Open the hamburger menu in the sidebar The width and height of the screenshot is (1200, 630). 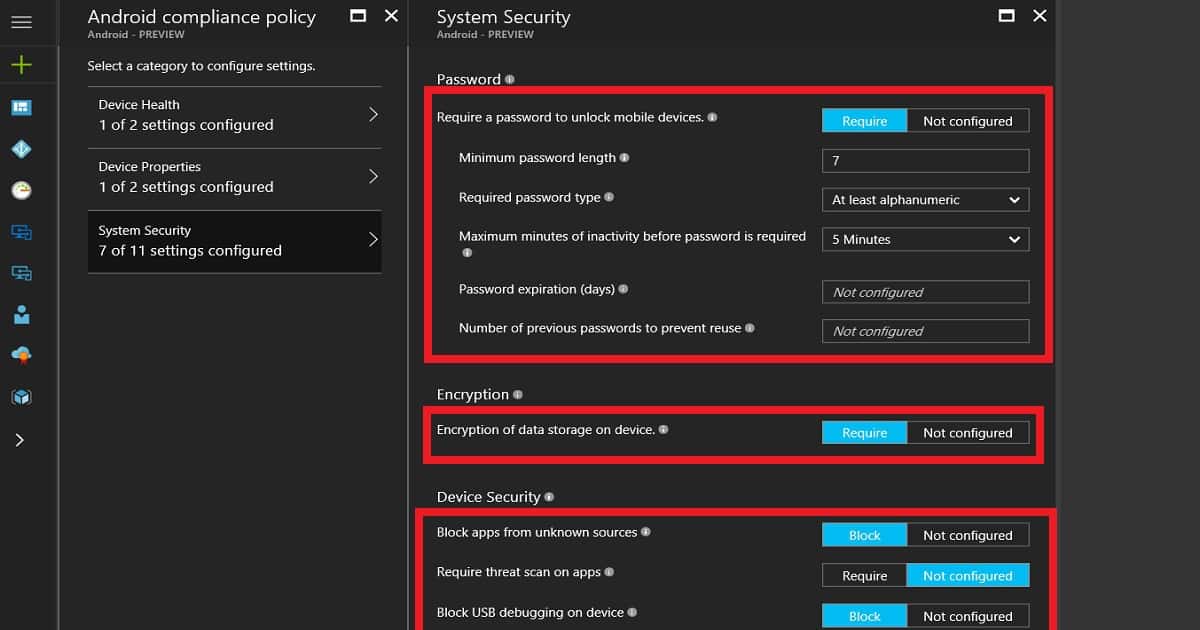(21, 22)
